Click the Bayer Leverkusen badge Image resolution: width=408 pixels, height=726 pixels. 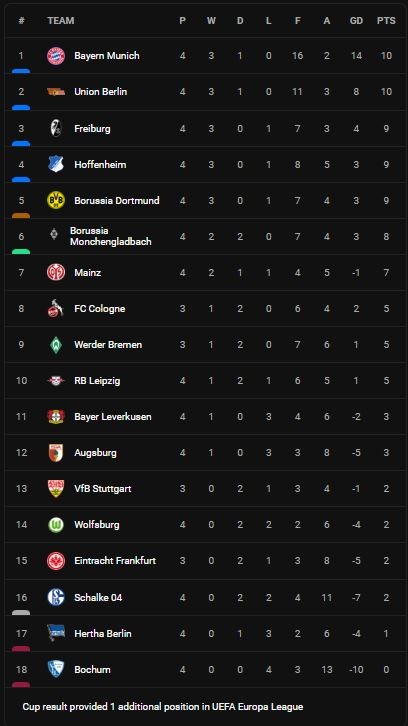click(x=56, y=417)
